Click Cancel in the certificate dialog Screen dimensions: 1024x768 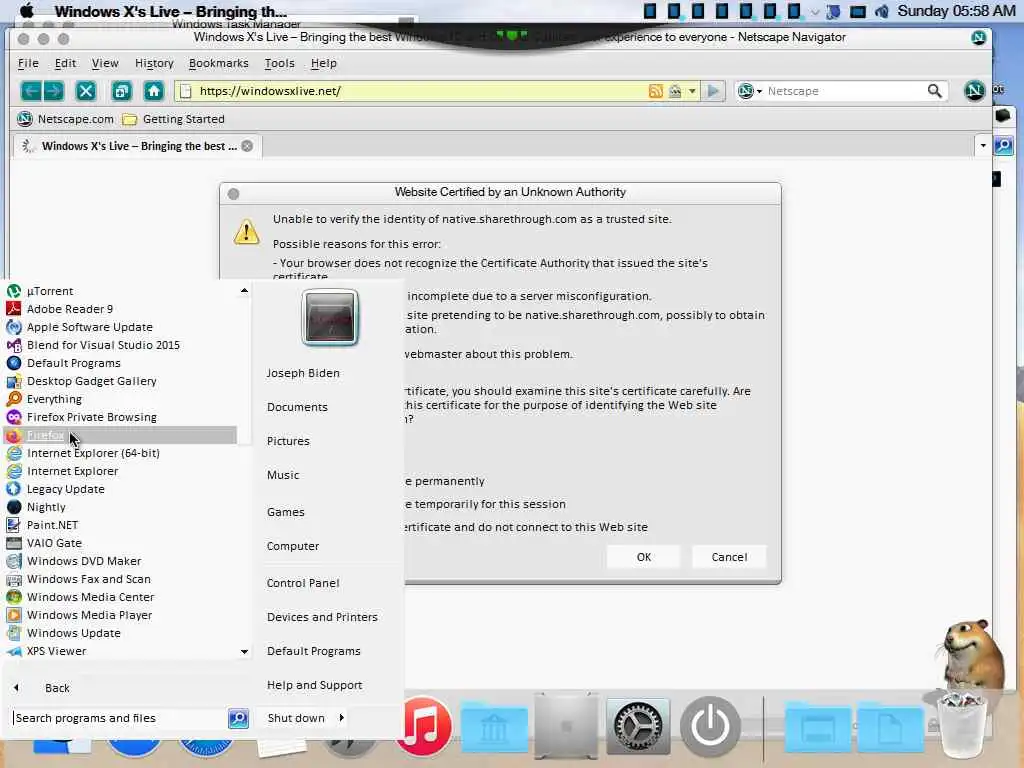tap(729, 557)
